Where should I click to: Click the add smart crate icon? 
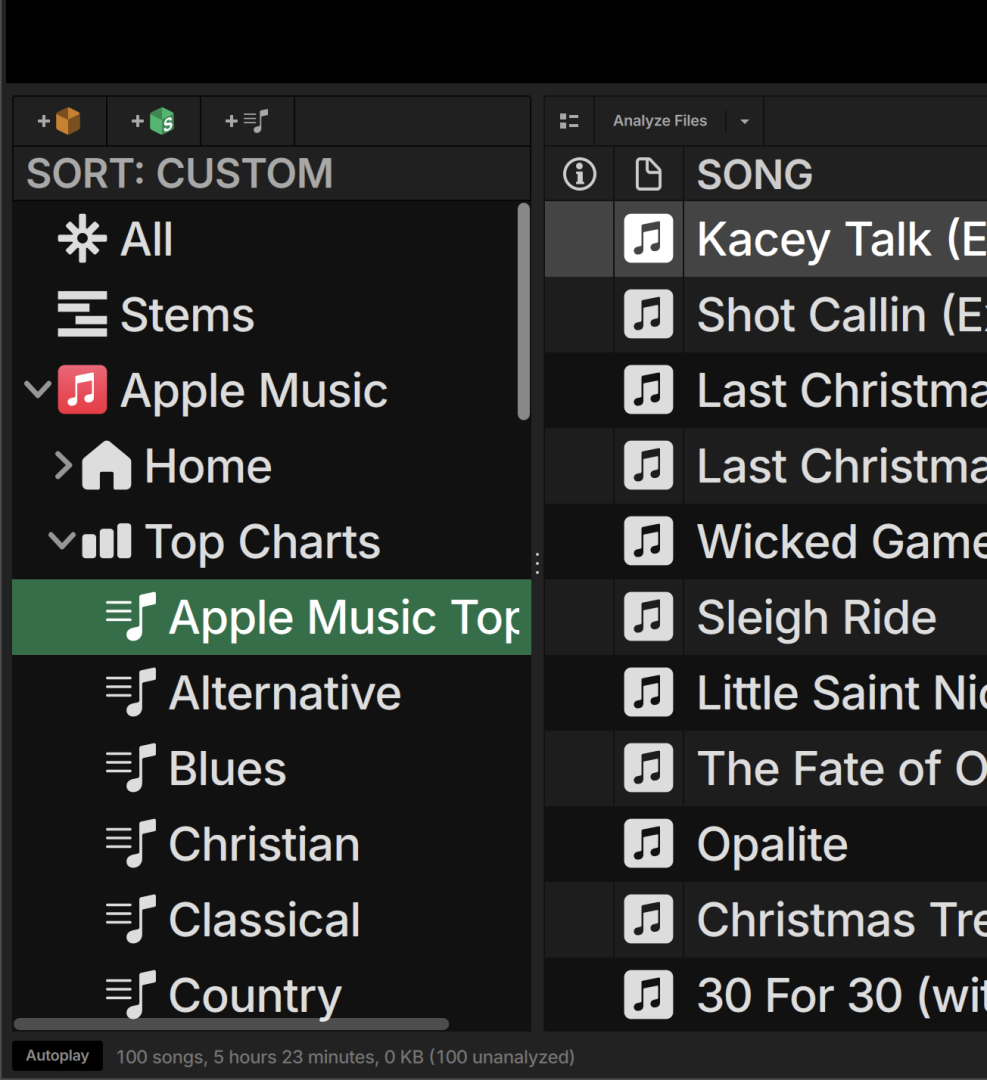click(153, 121)
